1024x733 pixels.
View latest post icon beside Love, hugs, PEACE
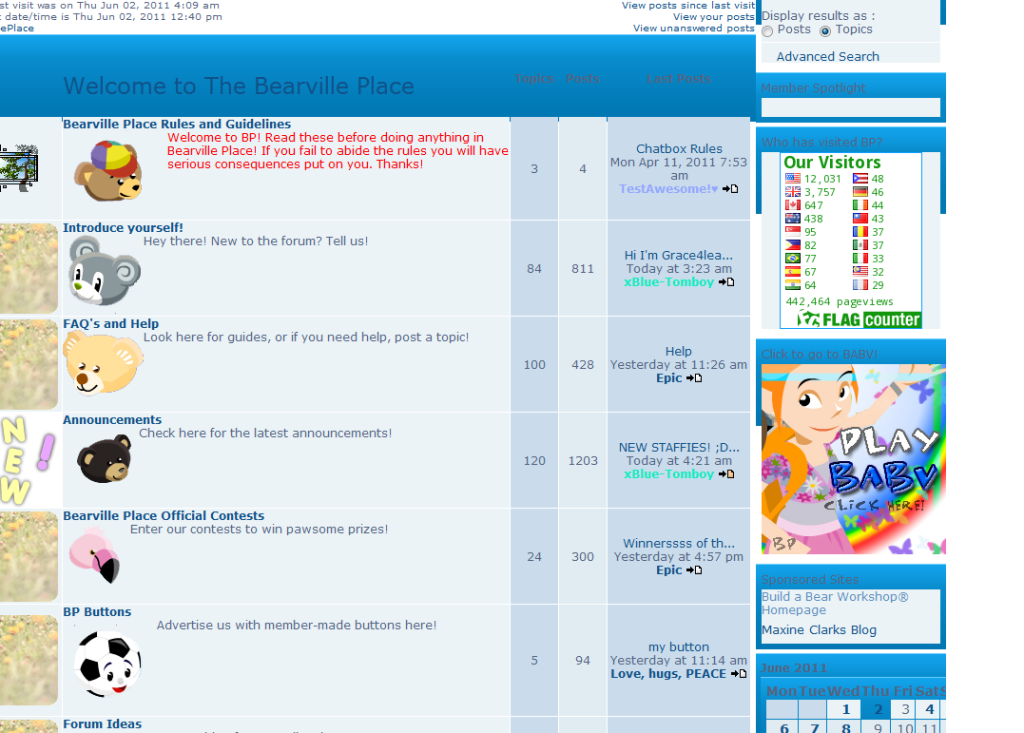point(739,674)
